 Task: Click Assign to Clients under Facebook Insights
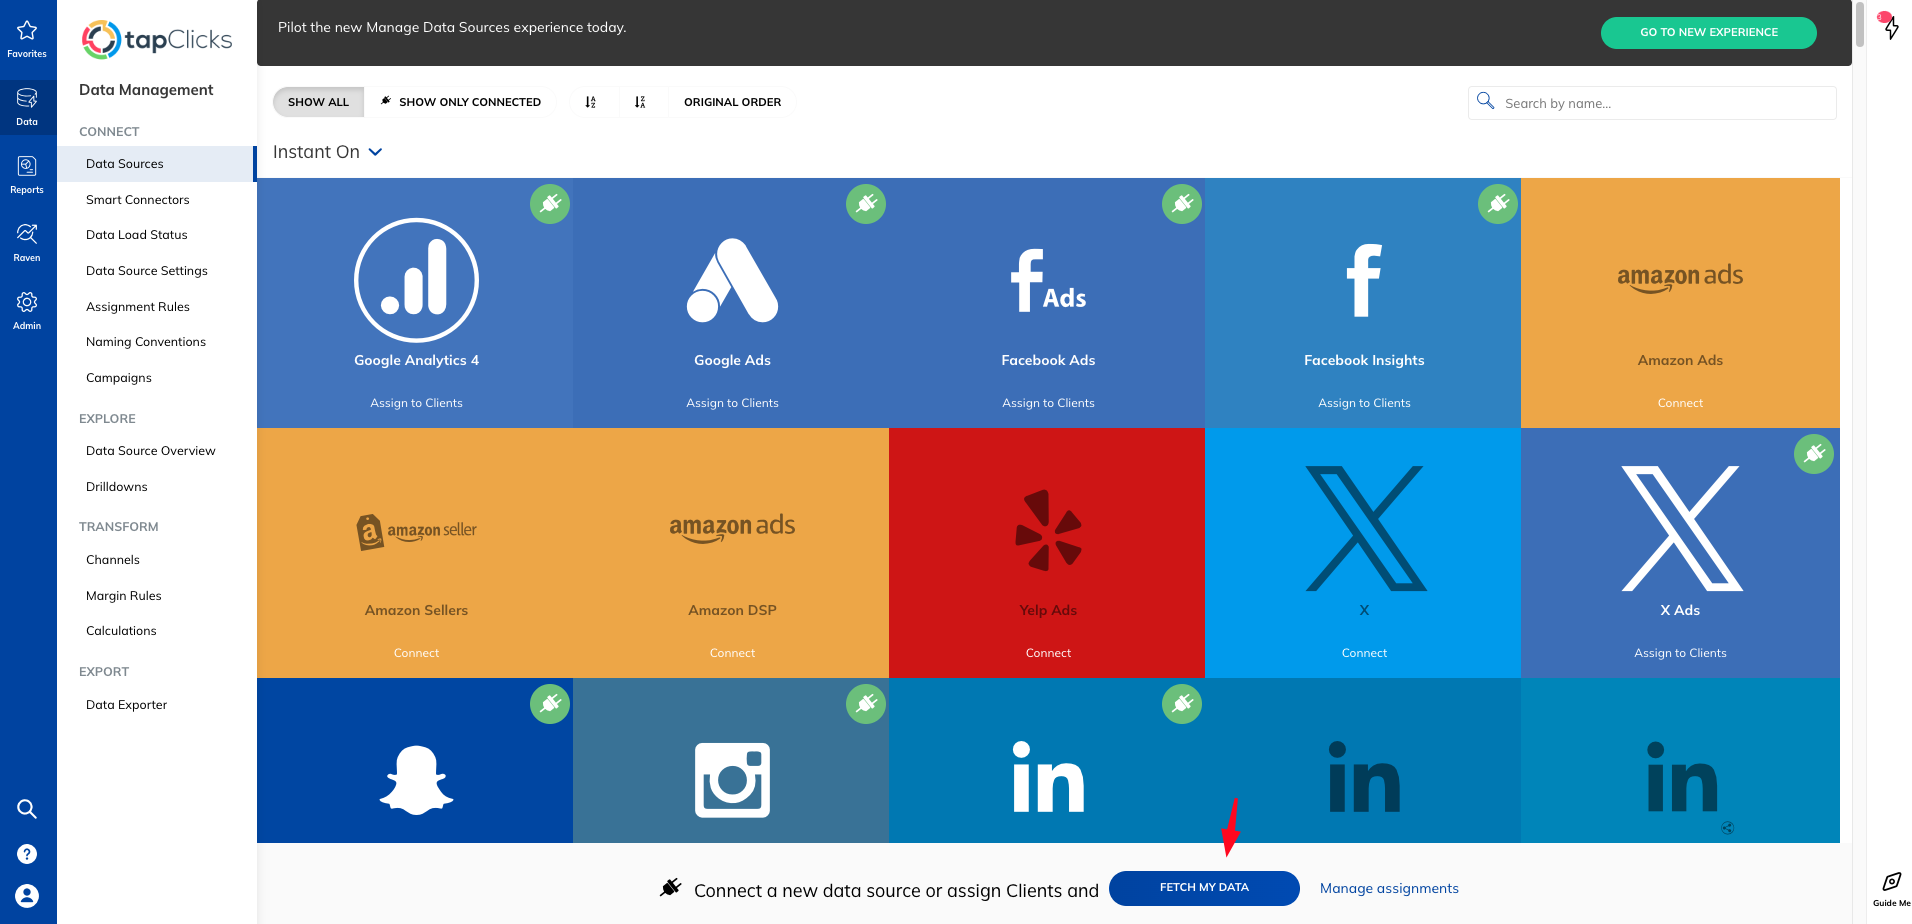1364,403
